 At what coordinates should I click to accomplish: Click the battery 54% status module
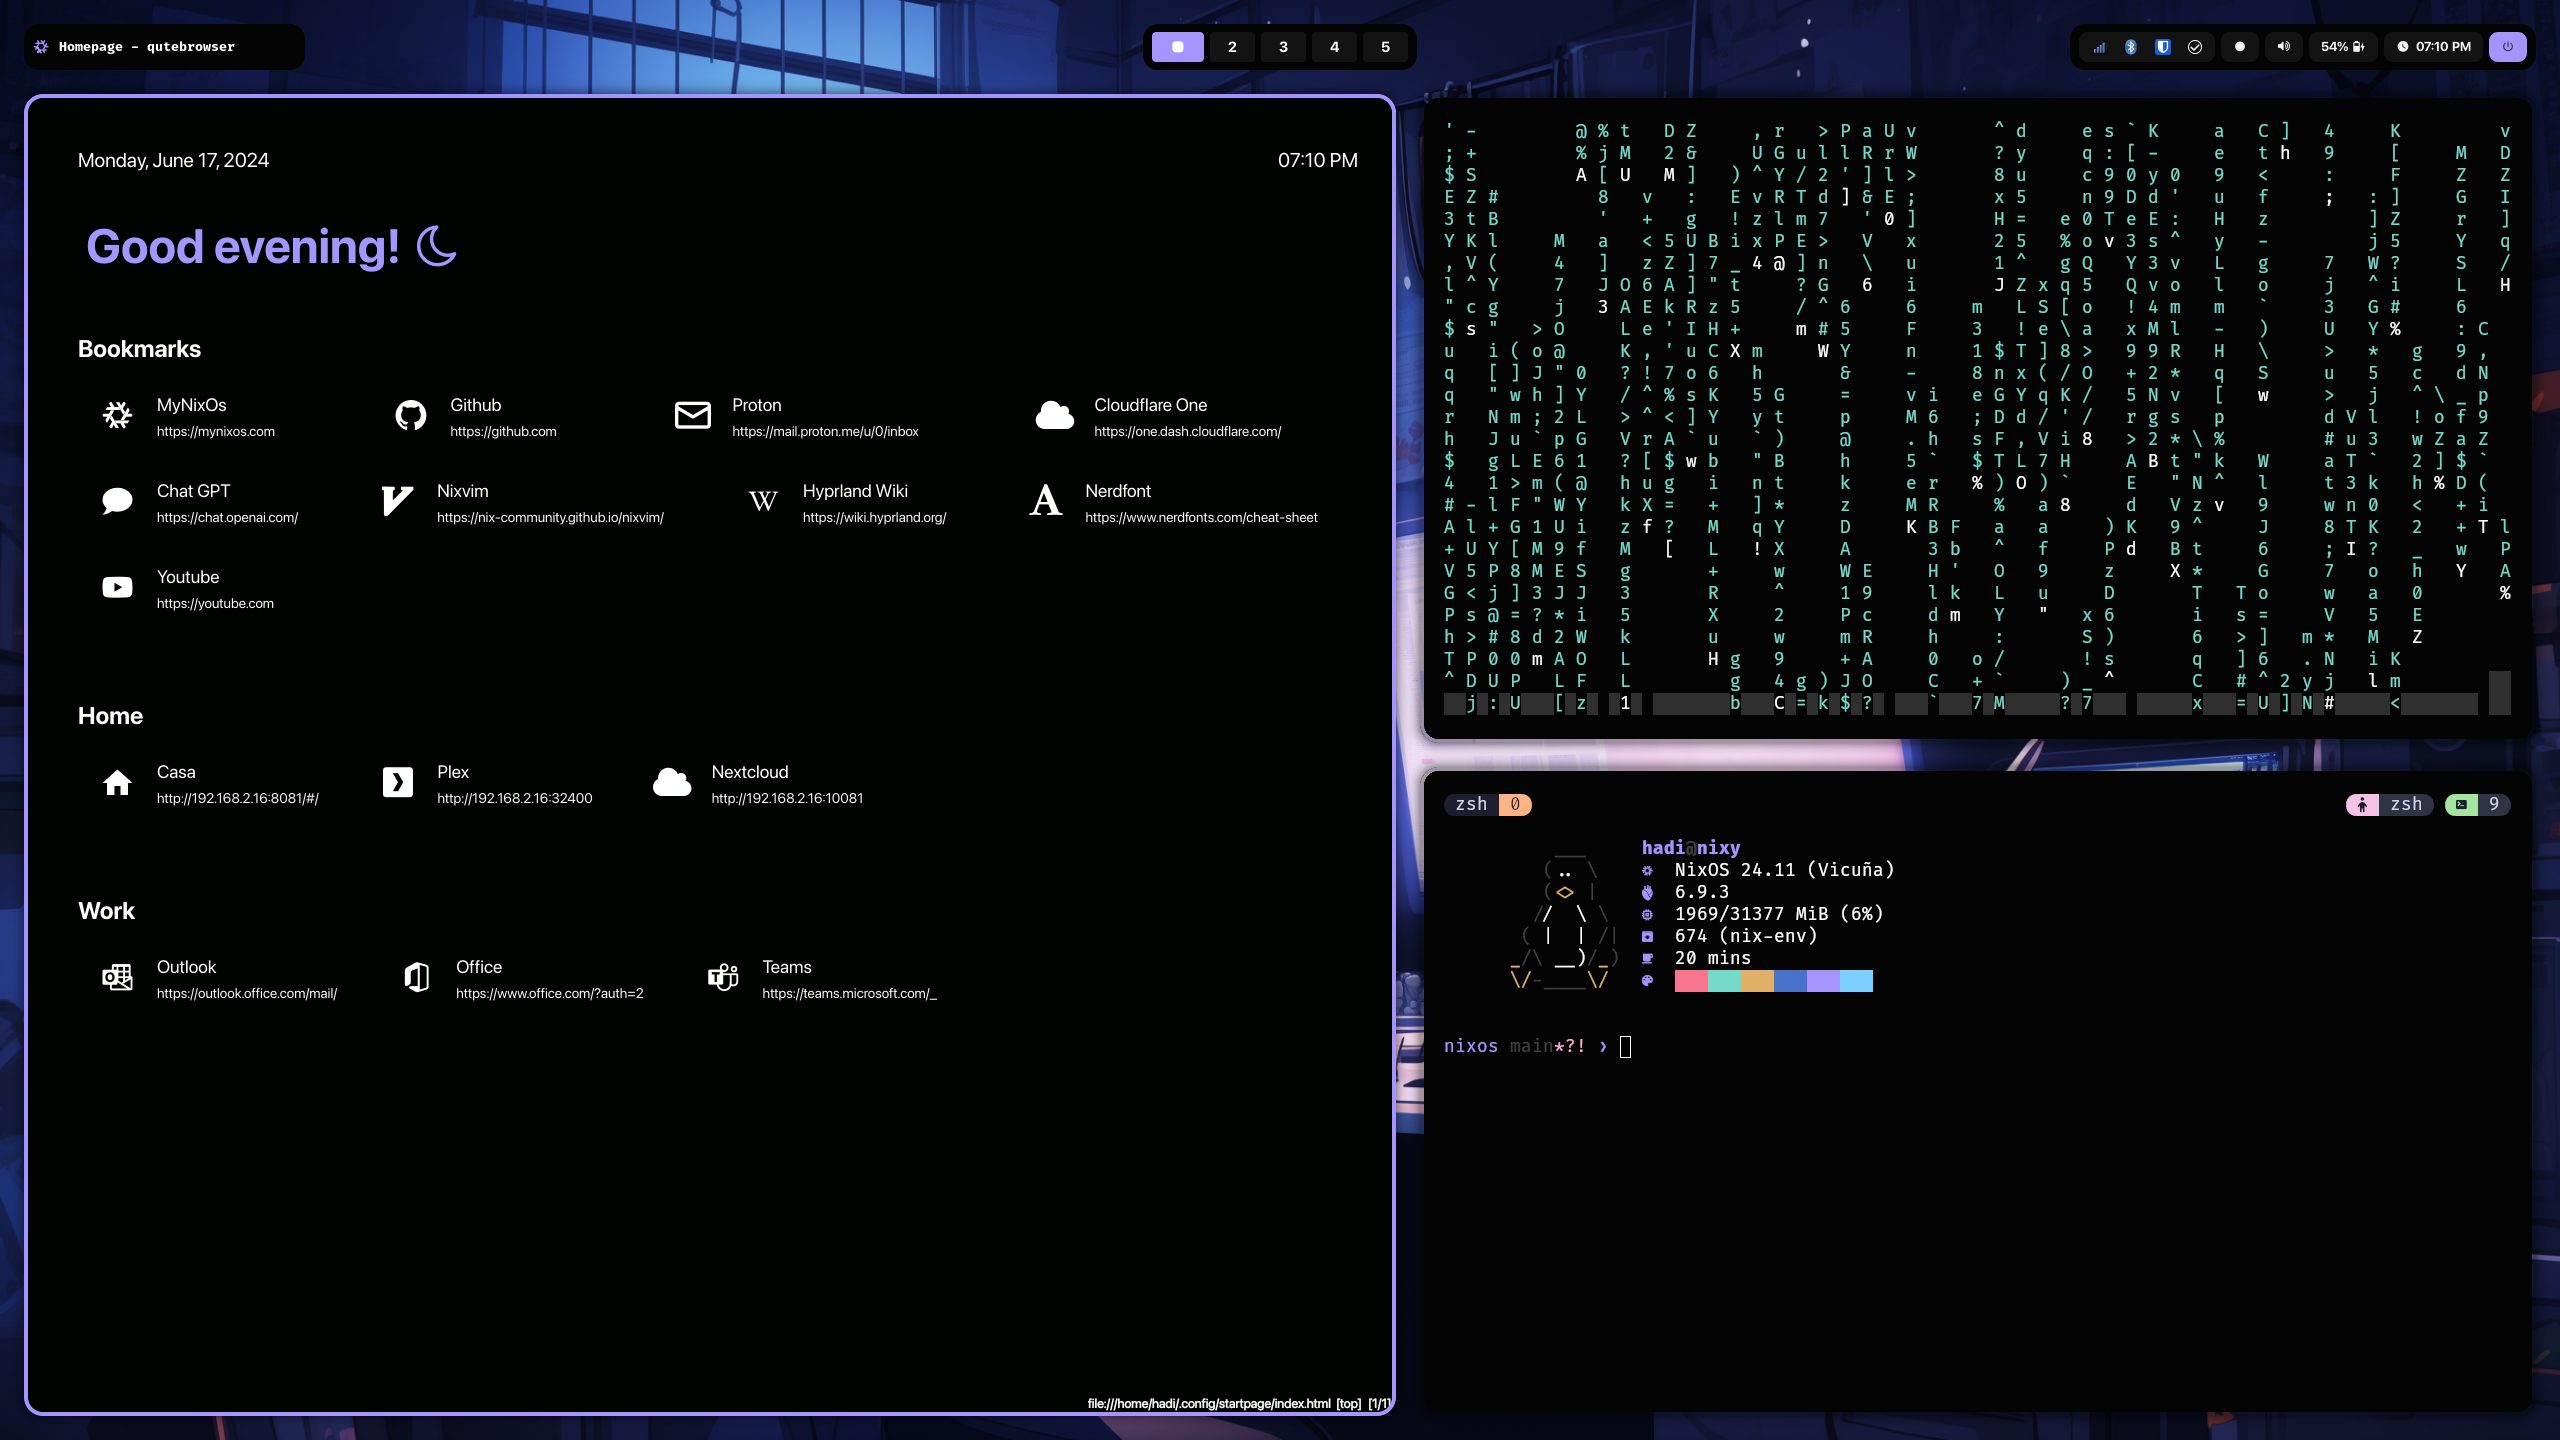pyautogui.click(x=2342, y=47)
